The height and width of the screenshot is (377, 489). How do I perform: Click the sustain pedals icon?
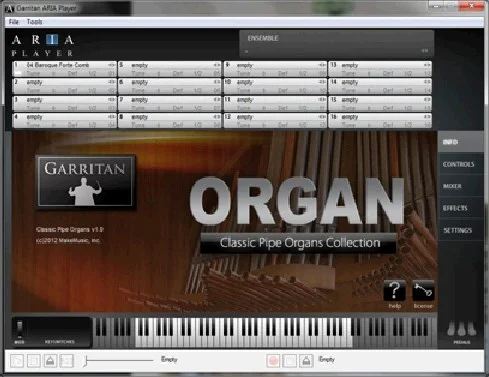(x=462, y=328)
